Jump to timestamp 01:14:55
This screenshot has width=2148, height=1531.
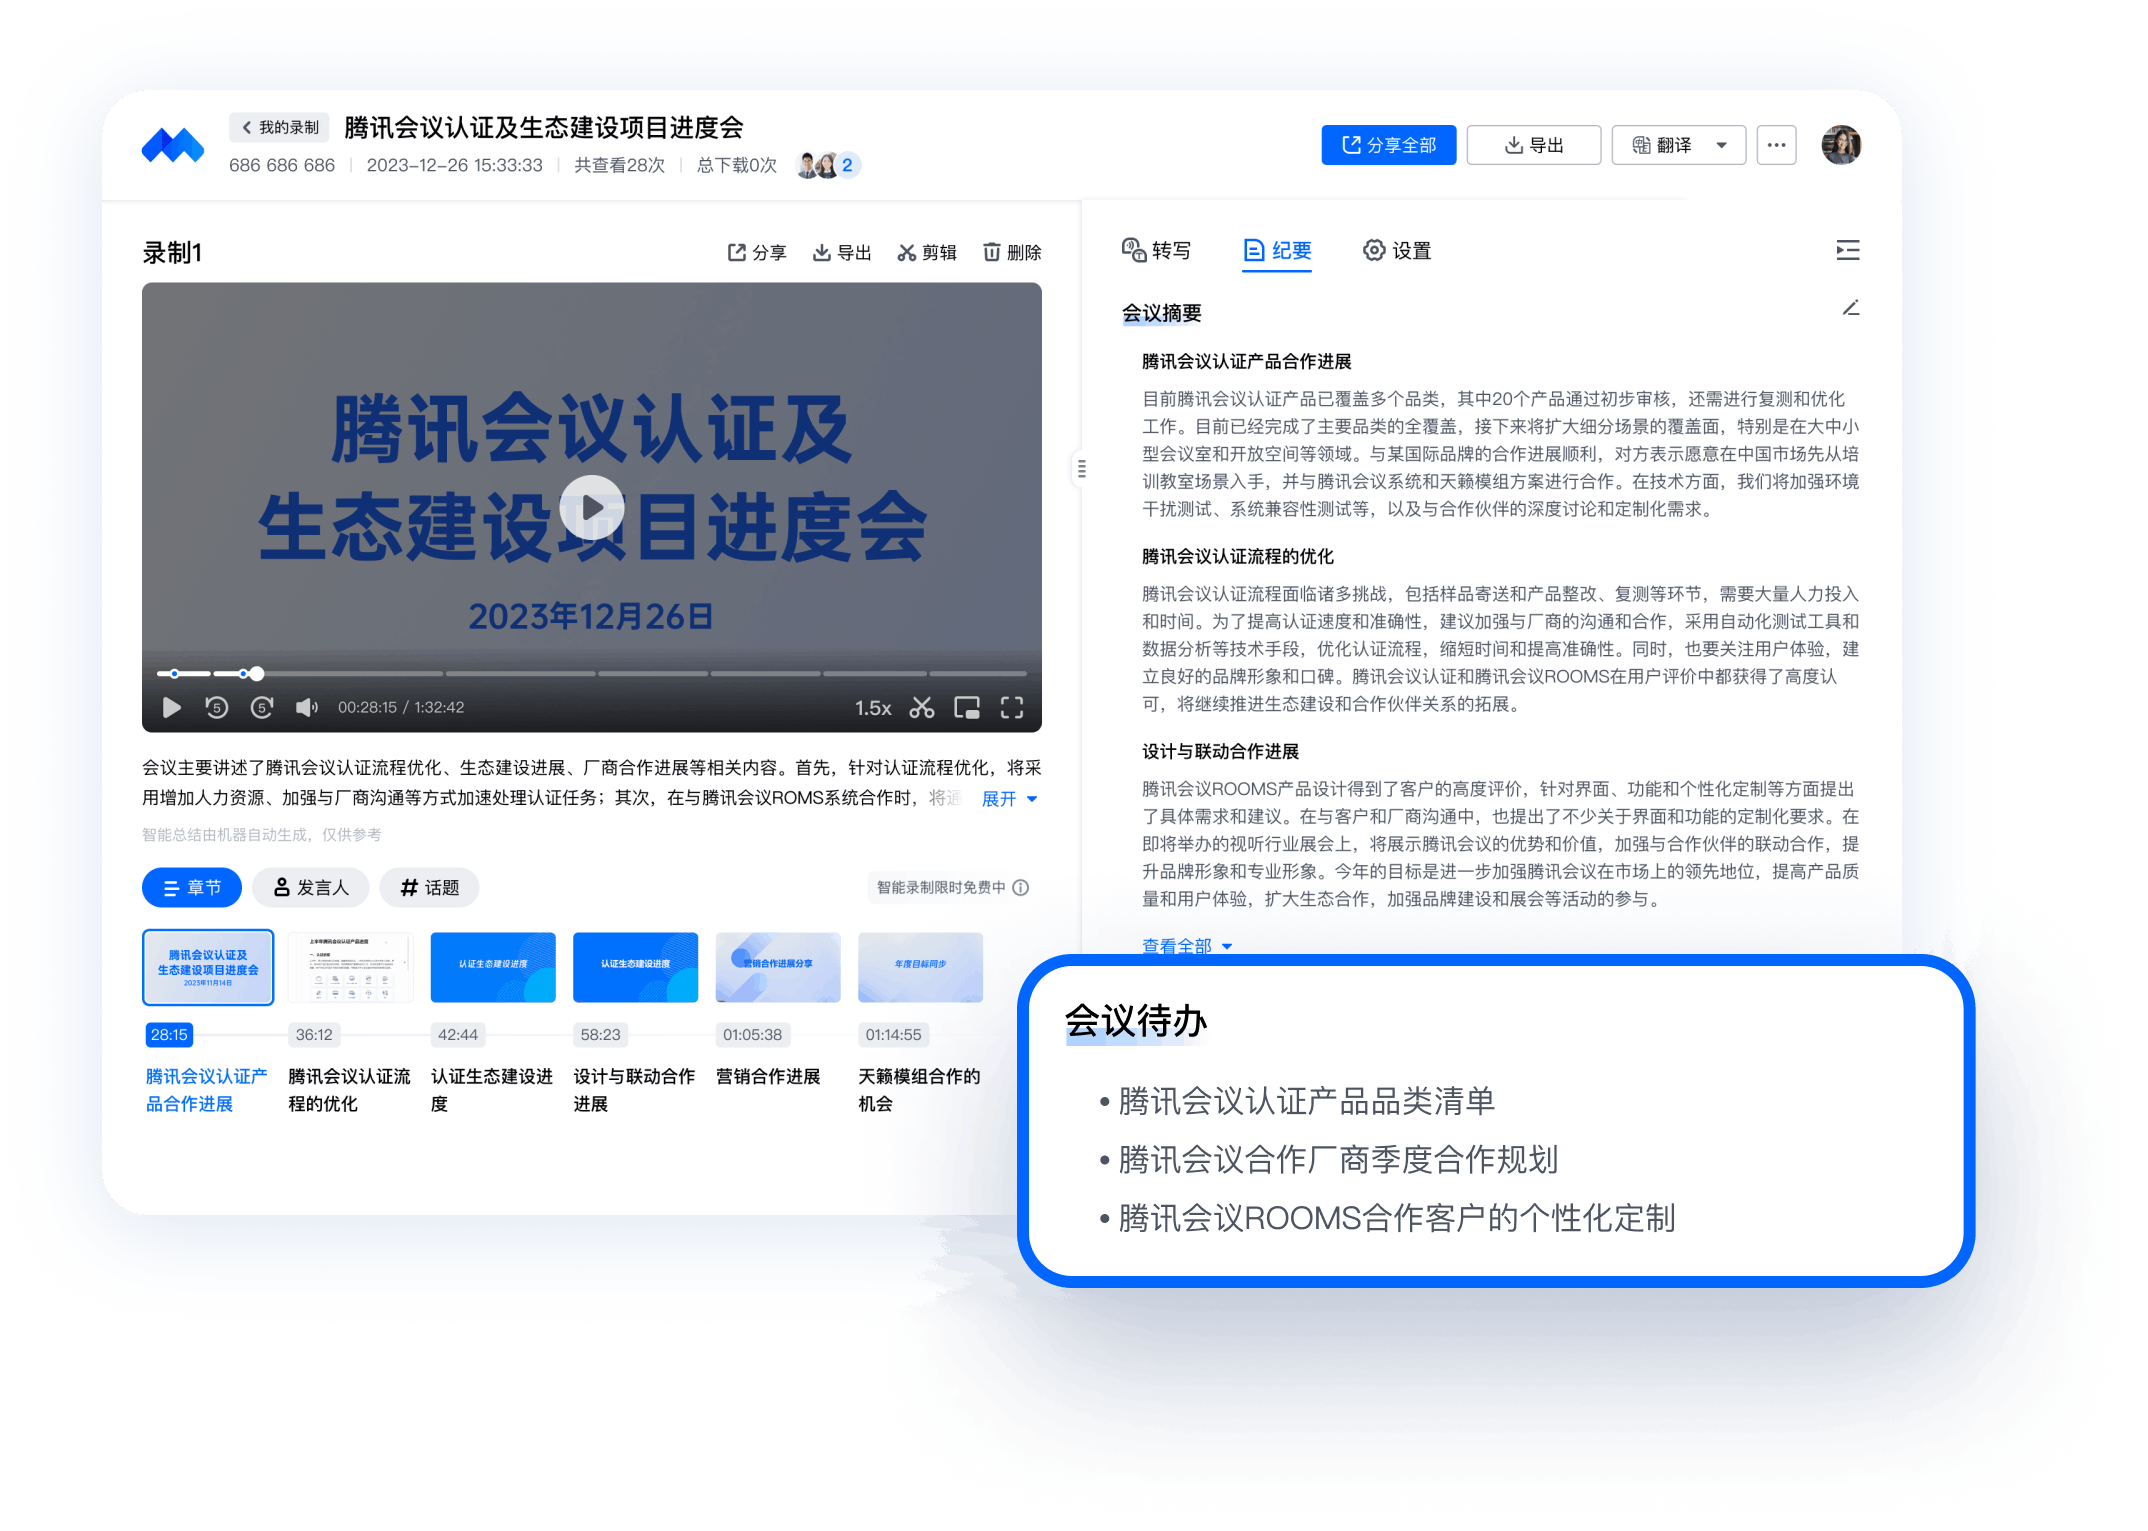894,1035
